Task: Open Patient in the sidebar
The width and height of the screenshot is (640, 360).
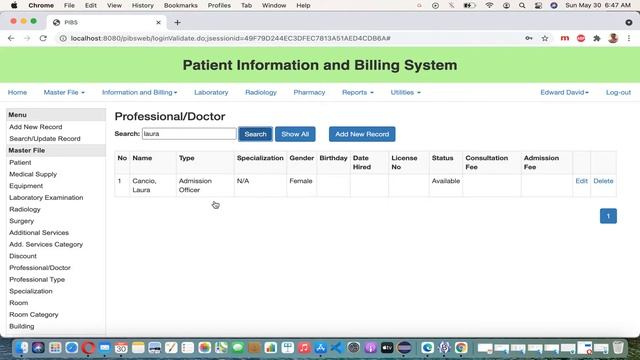Action: point(20,162)
